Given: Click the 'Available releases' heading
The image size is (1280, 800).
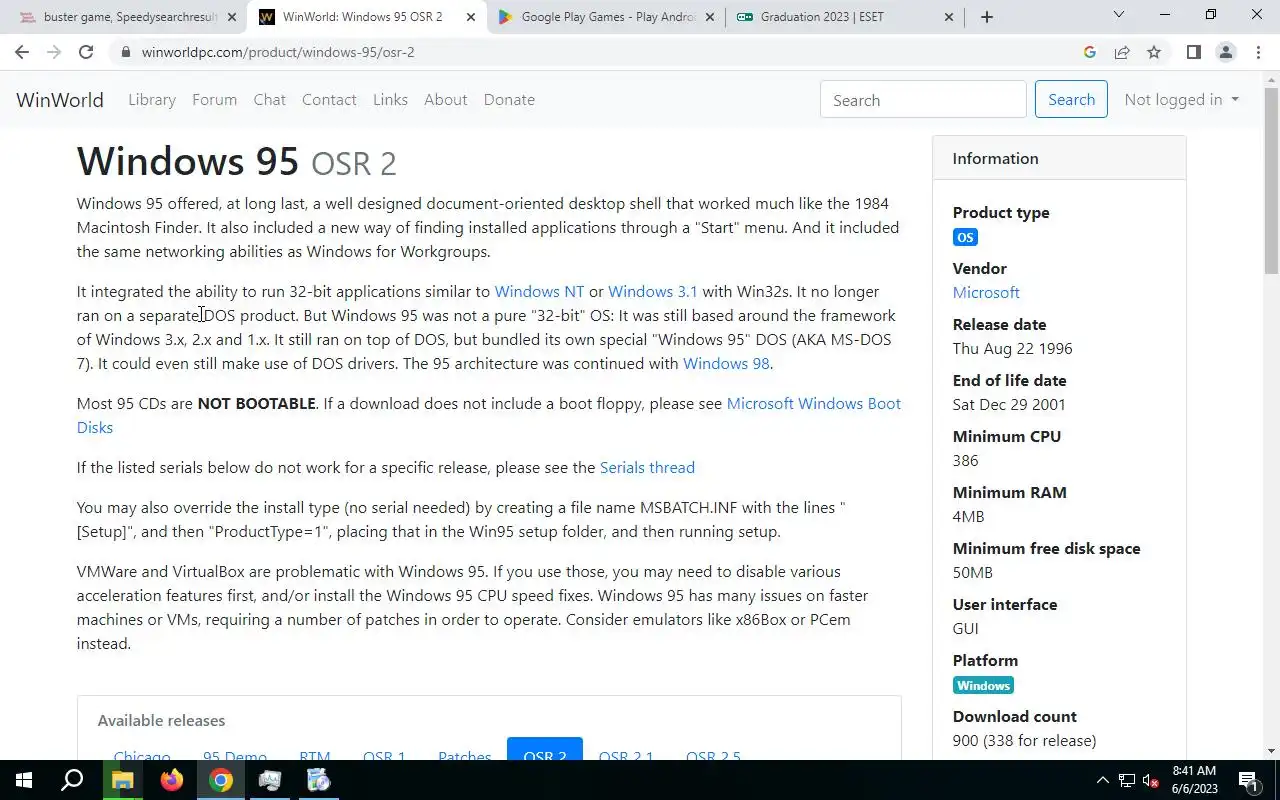Looking at the screenshot, I should [161, 720].
